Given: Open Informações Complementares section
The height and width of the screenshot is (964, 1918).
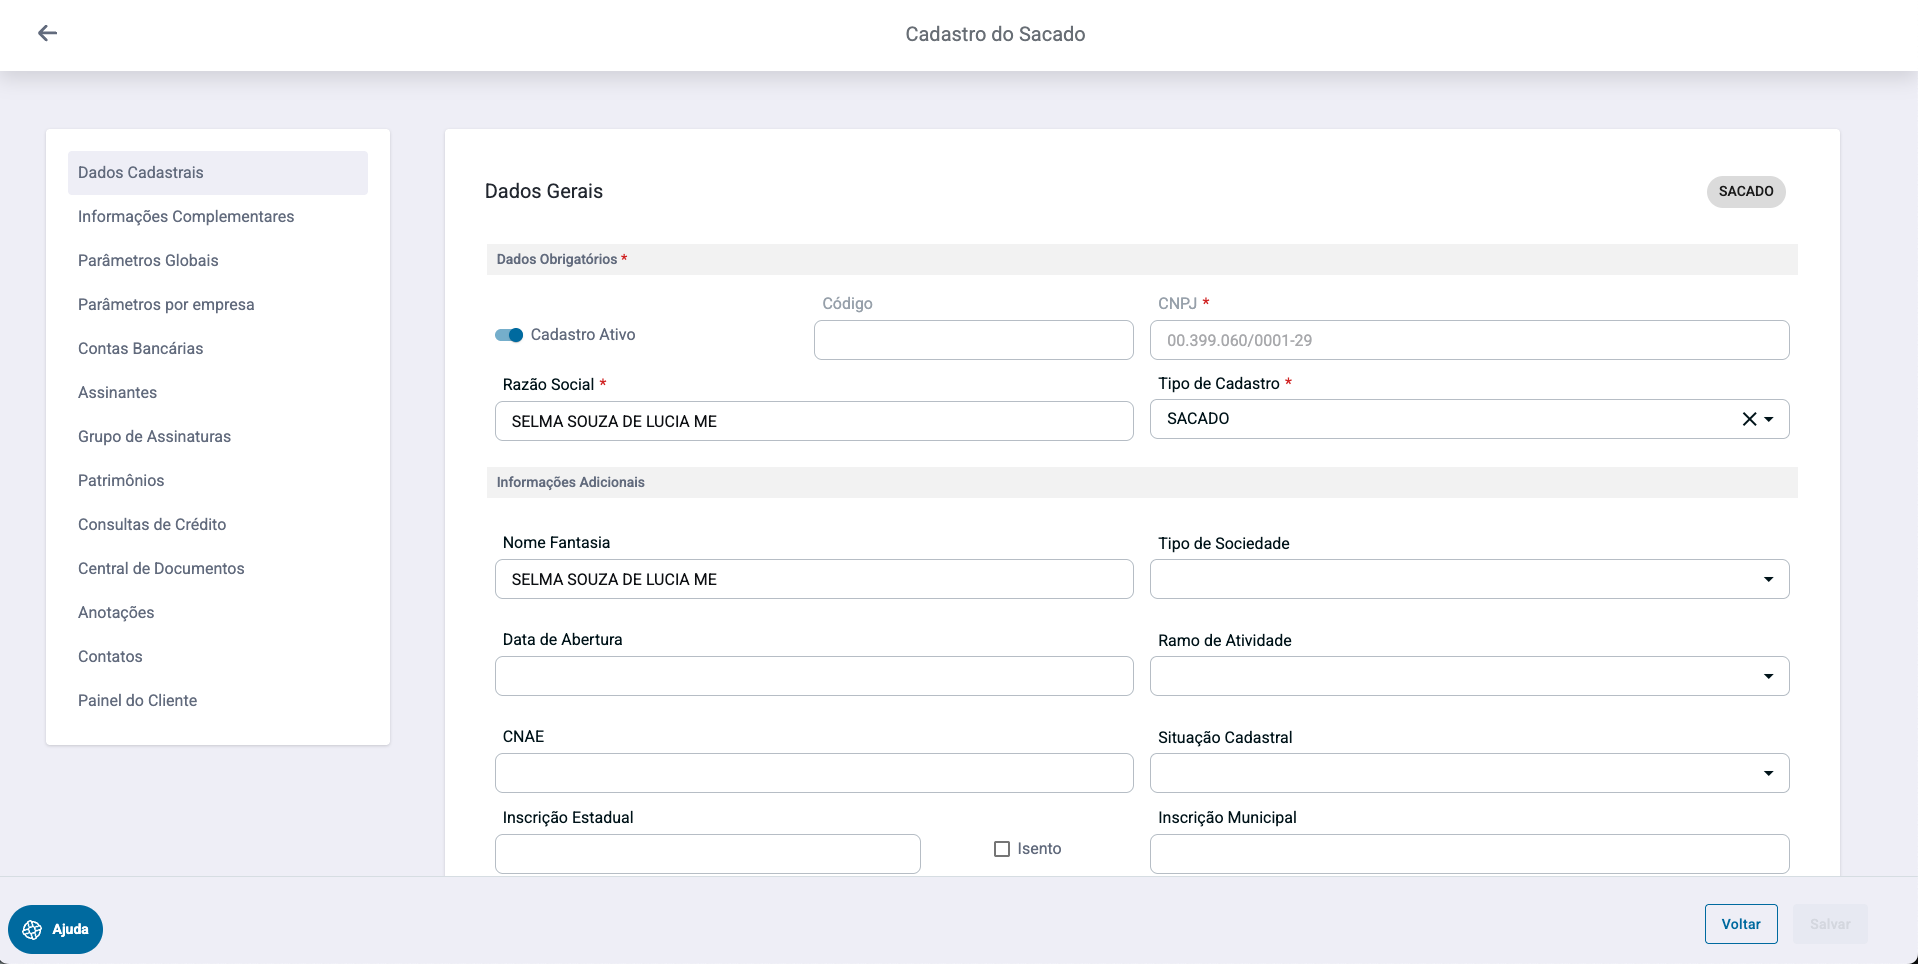Looking at the screenshot, I should pyautogui.click(x=186, y=217).
